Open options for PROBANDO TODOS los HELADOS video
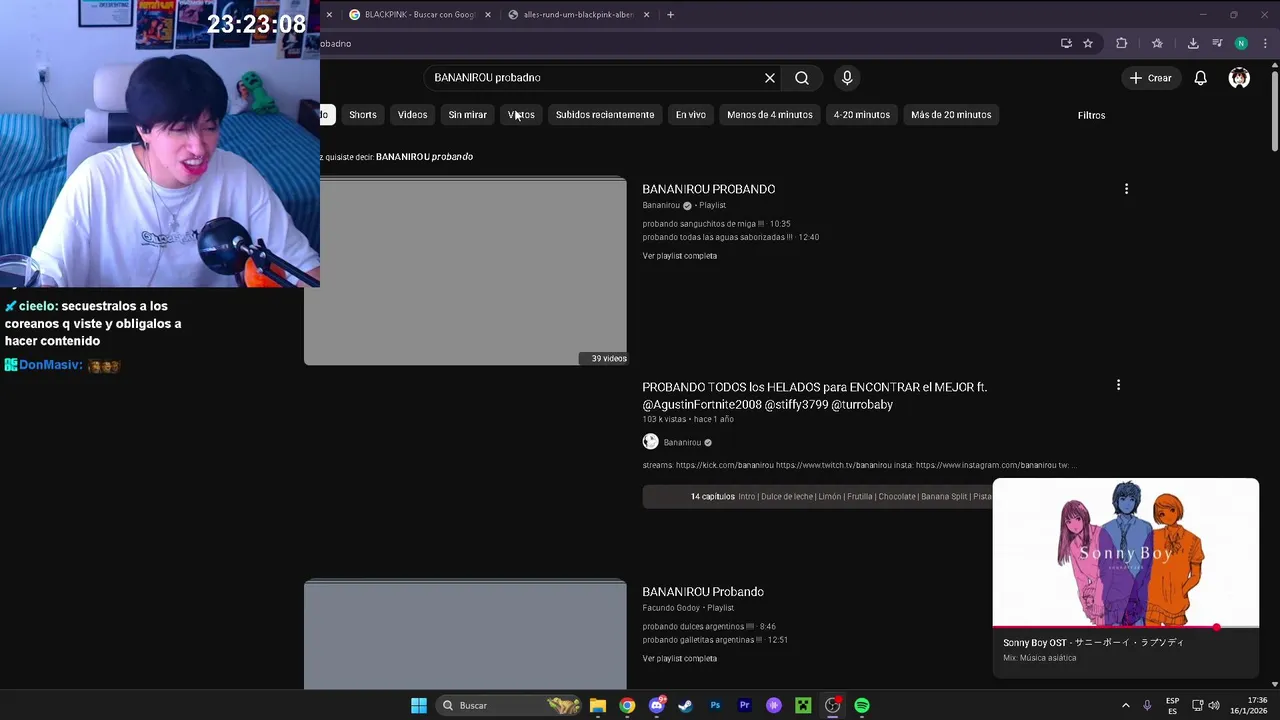 1118,385
